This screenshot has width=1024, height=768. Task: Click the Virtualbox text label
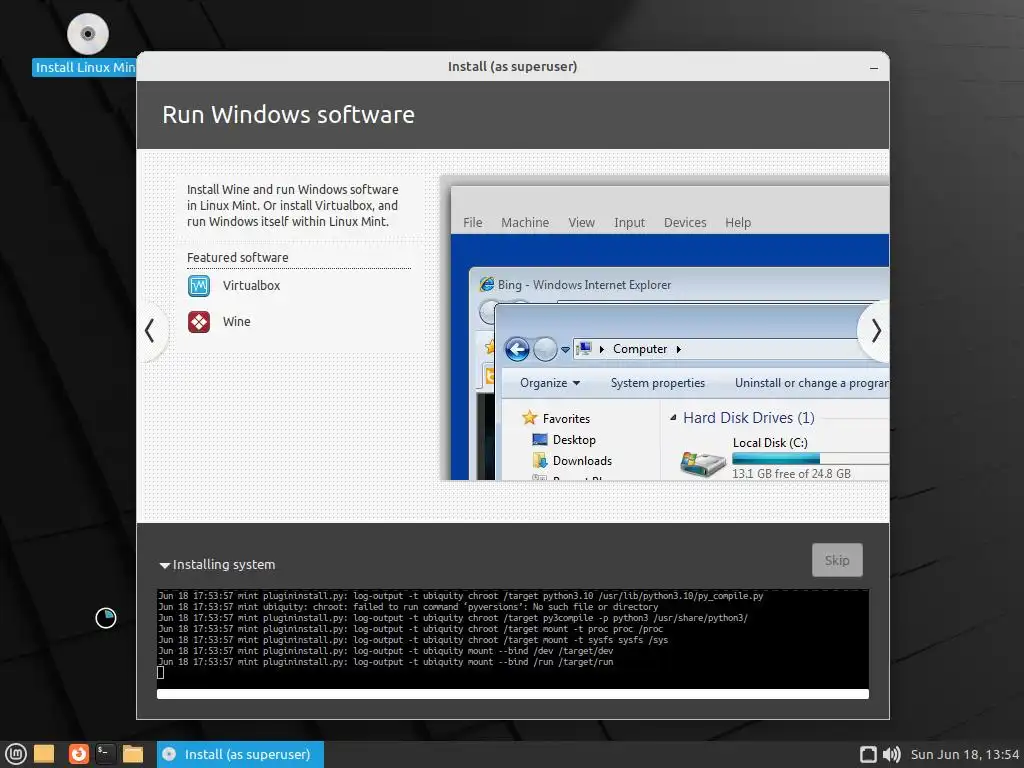point(251,286)
